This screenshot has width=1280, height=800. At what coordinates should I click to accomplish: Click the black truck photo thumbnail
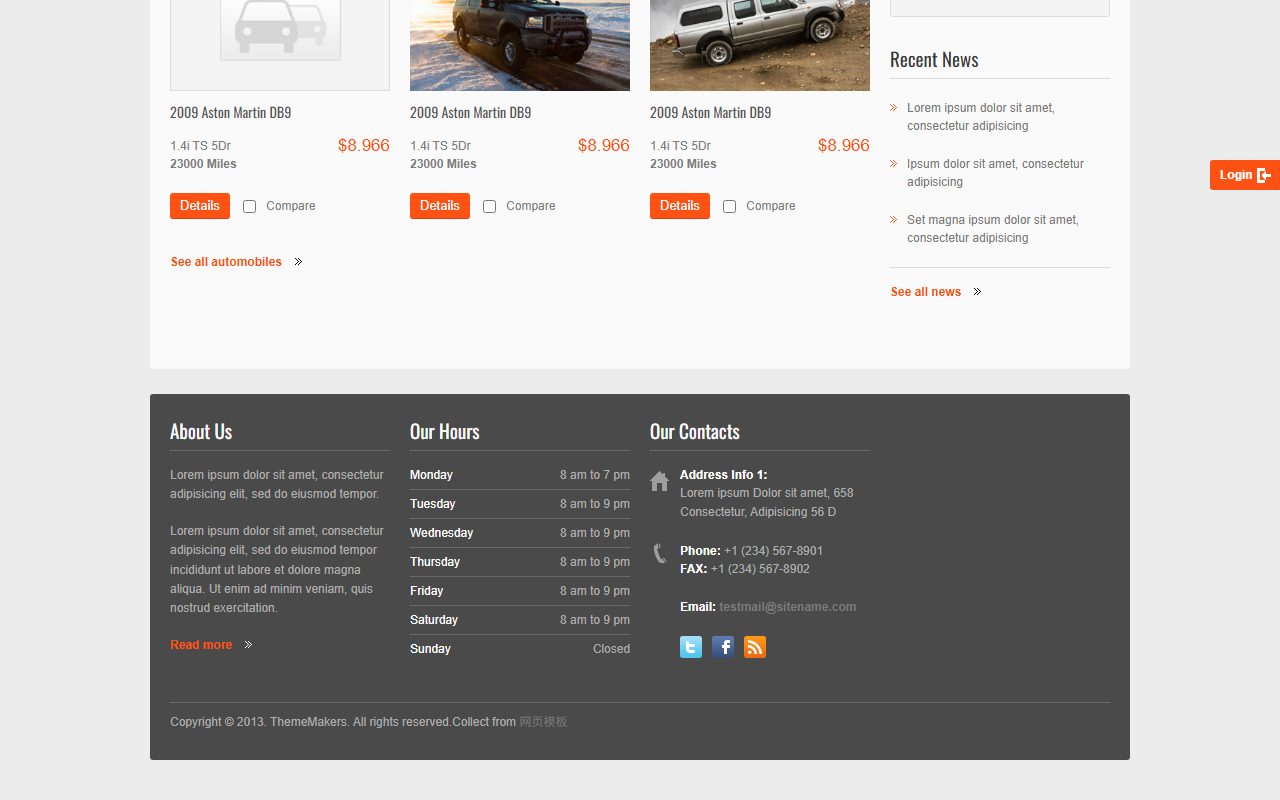click(x=520, y=45)
